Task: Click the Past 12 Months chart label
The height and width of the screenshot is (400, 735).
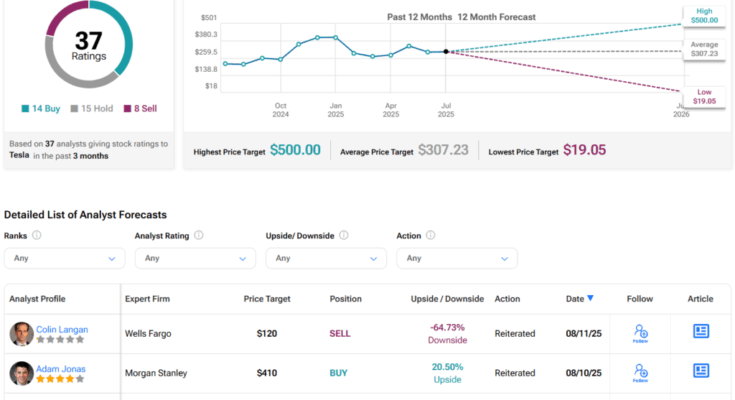Action: point(420,17)
